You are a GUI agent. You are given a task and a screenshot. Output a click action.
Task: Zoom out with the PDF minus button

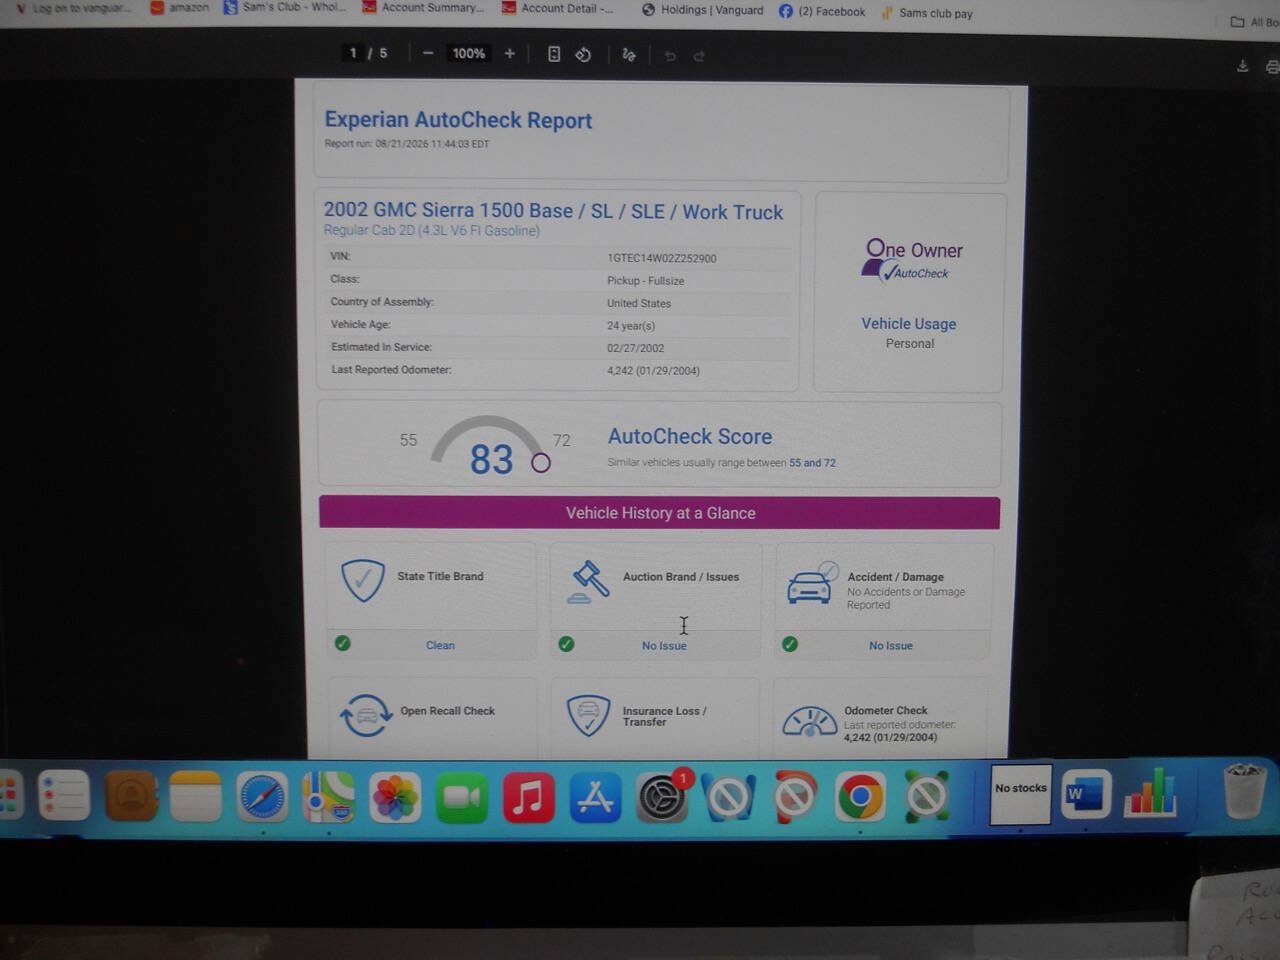click(428, 54)
